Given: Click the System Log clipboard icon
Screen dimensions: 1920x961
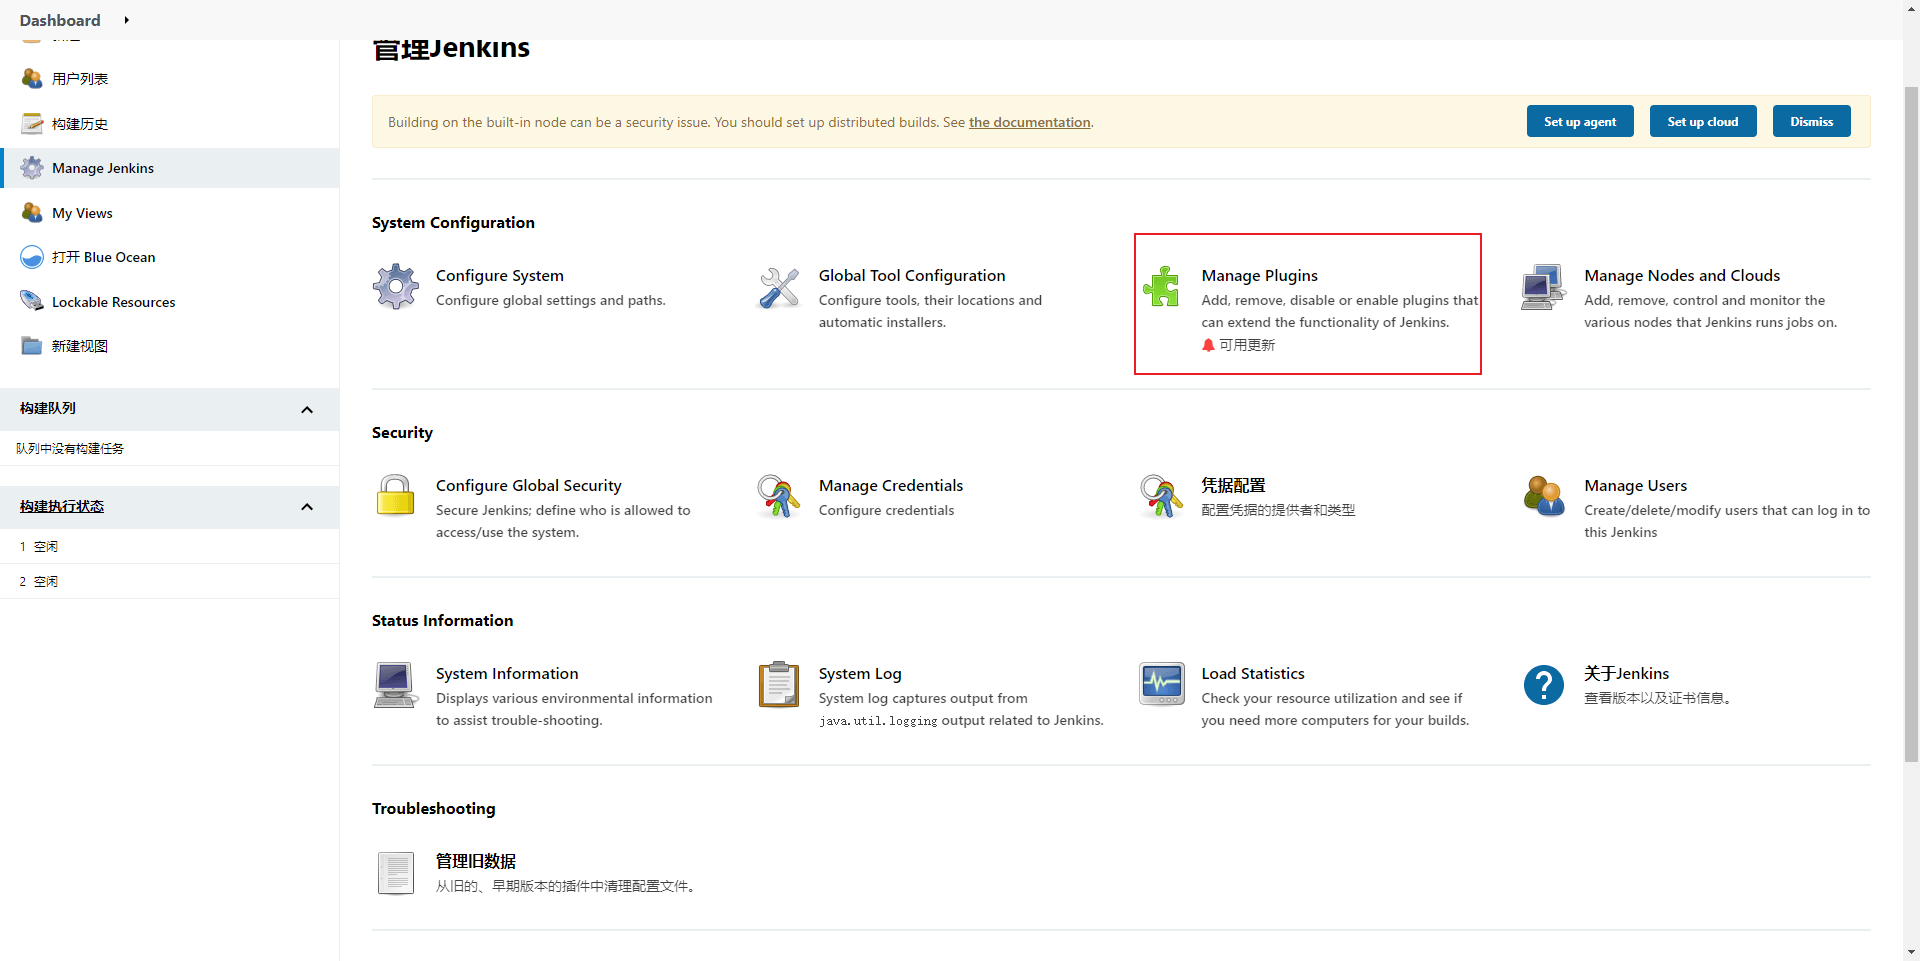Looking at the screenshot, I should pos(779,685).
